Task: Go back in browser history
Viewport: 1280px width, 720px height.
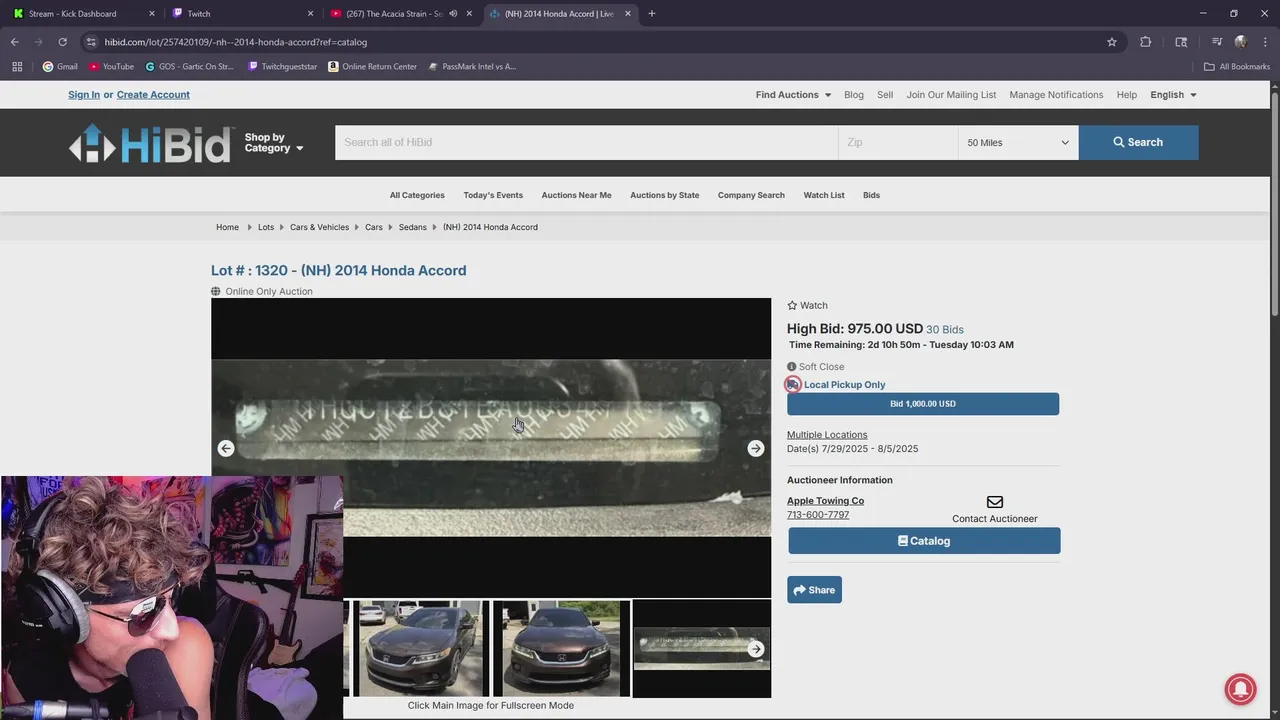Action: (x=15, y=42)
